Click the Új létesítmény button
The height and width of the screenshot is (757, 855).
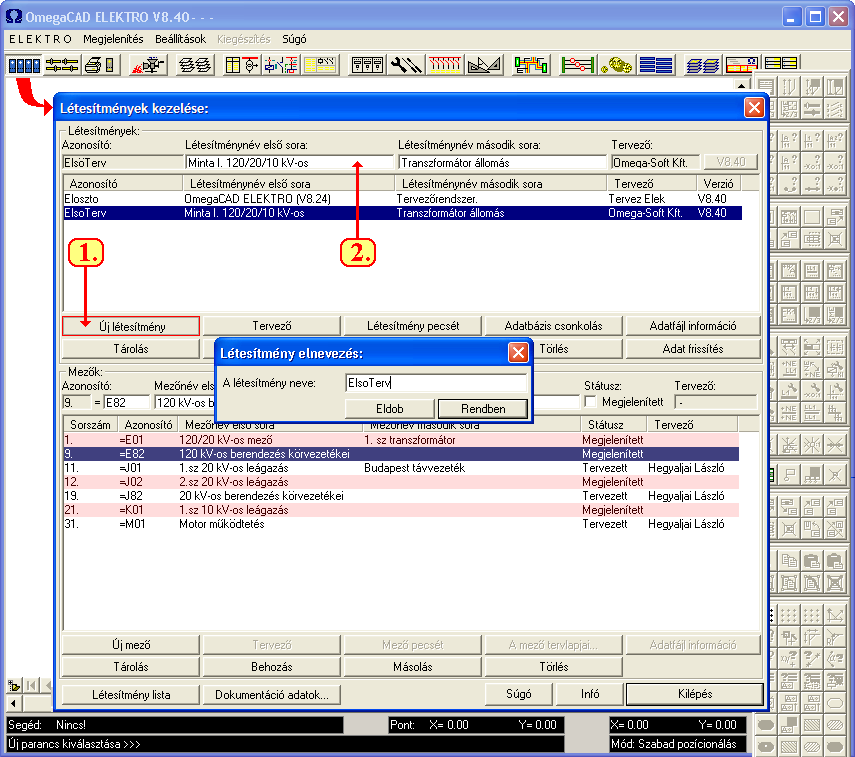[x=131, y=326]
